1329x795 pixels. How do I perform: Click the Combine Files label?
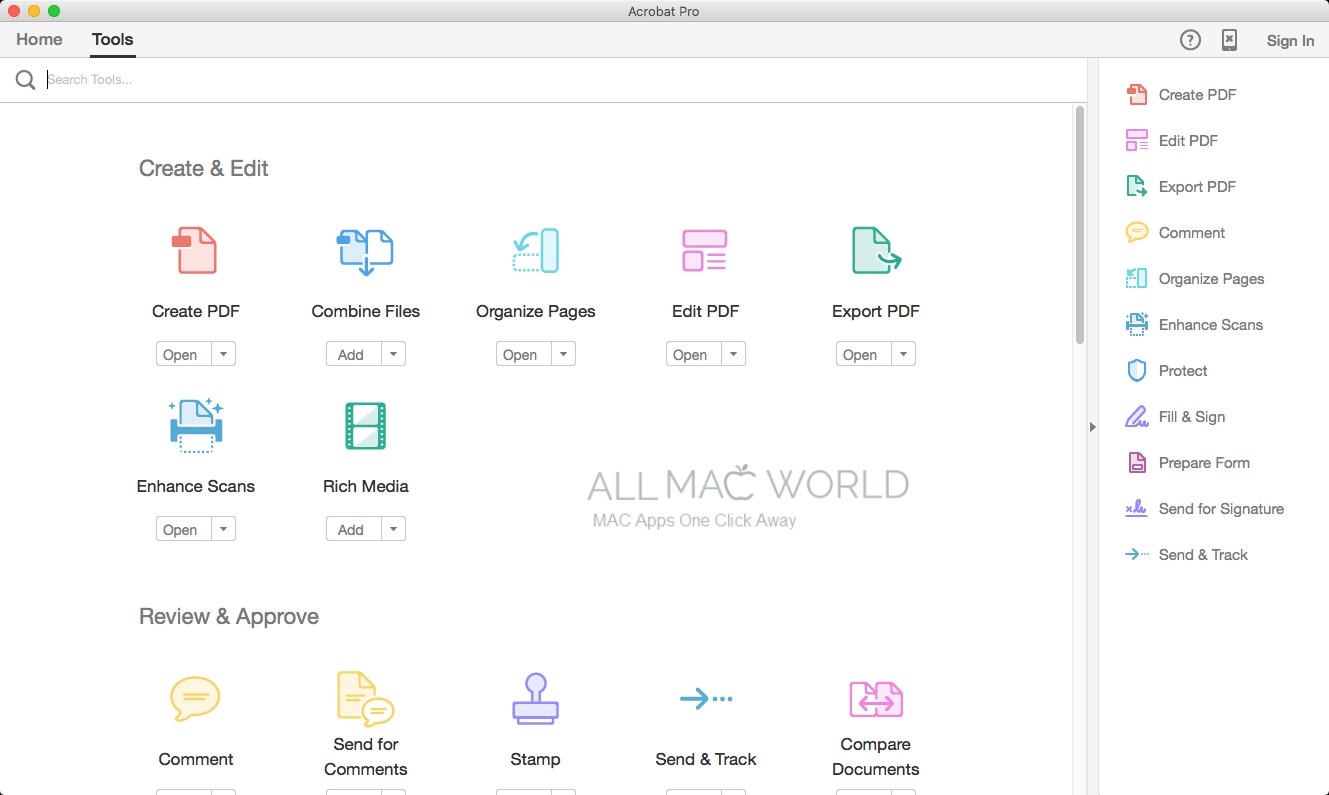click(x=365, y=311)
